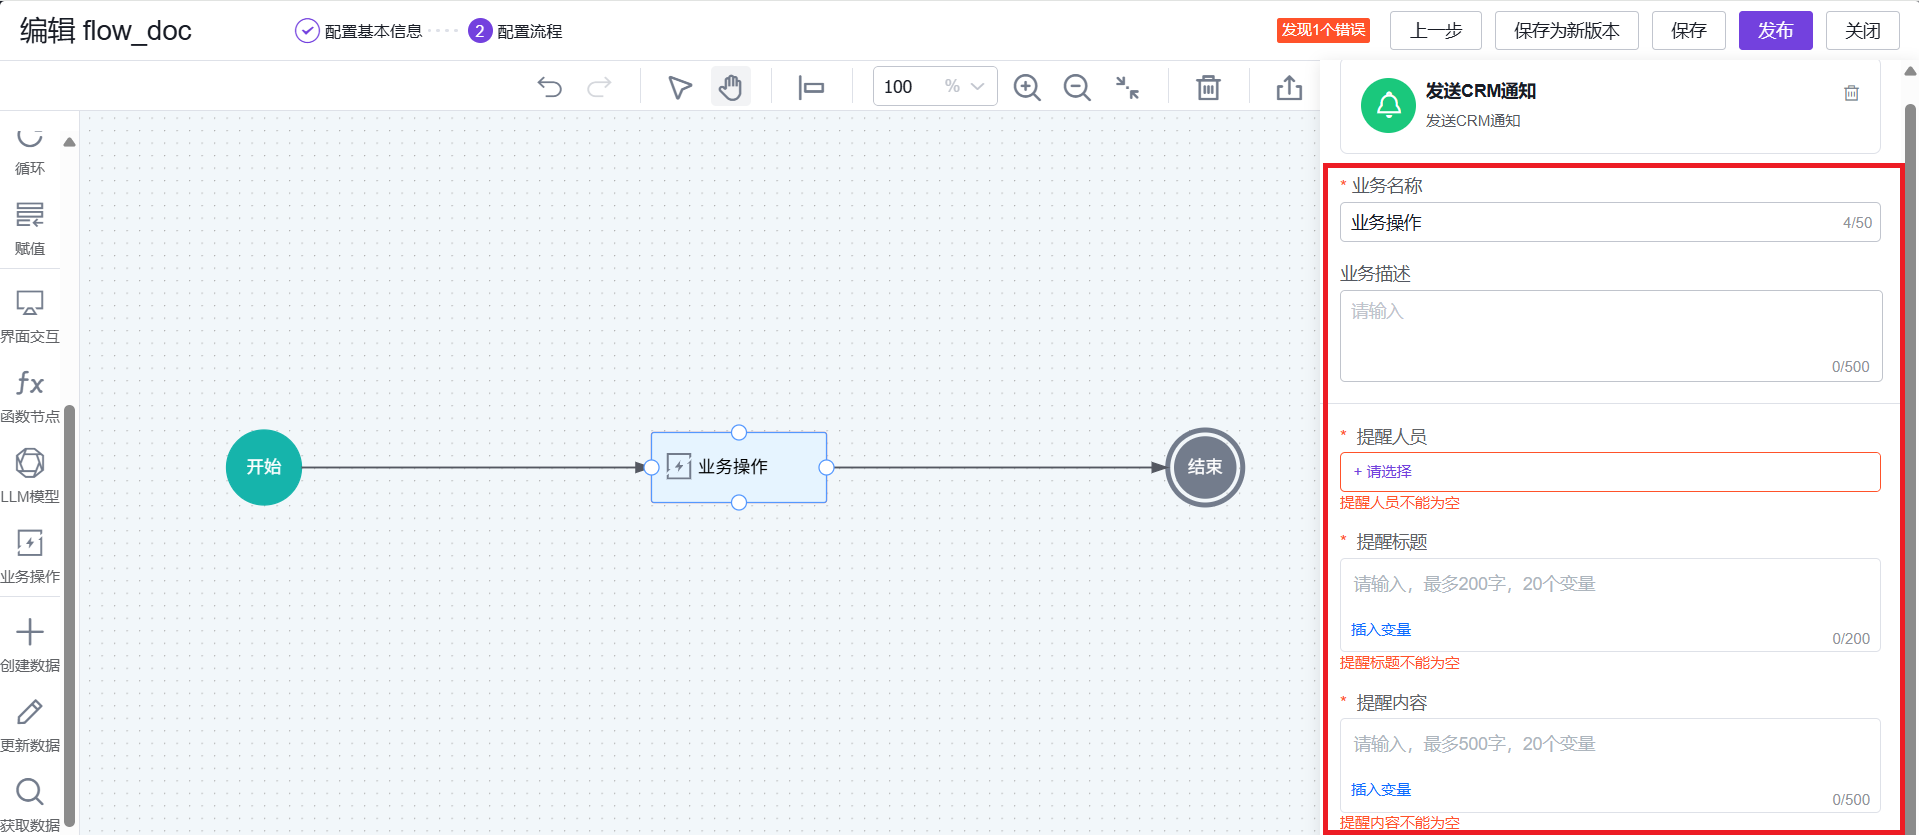Click the redo arrow in toolbar

click(x=599, y=87)
